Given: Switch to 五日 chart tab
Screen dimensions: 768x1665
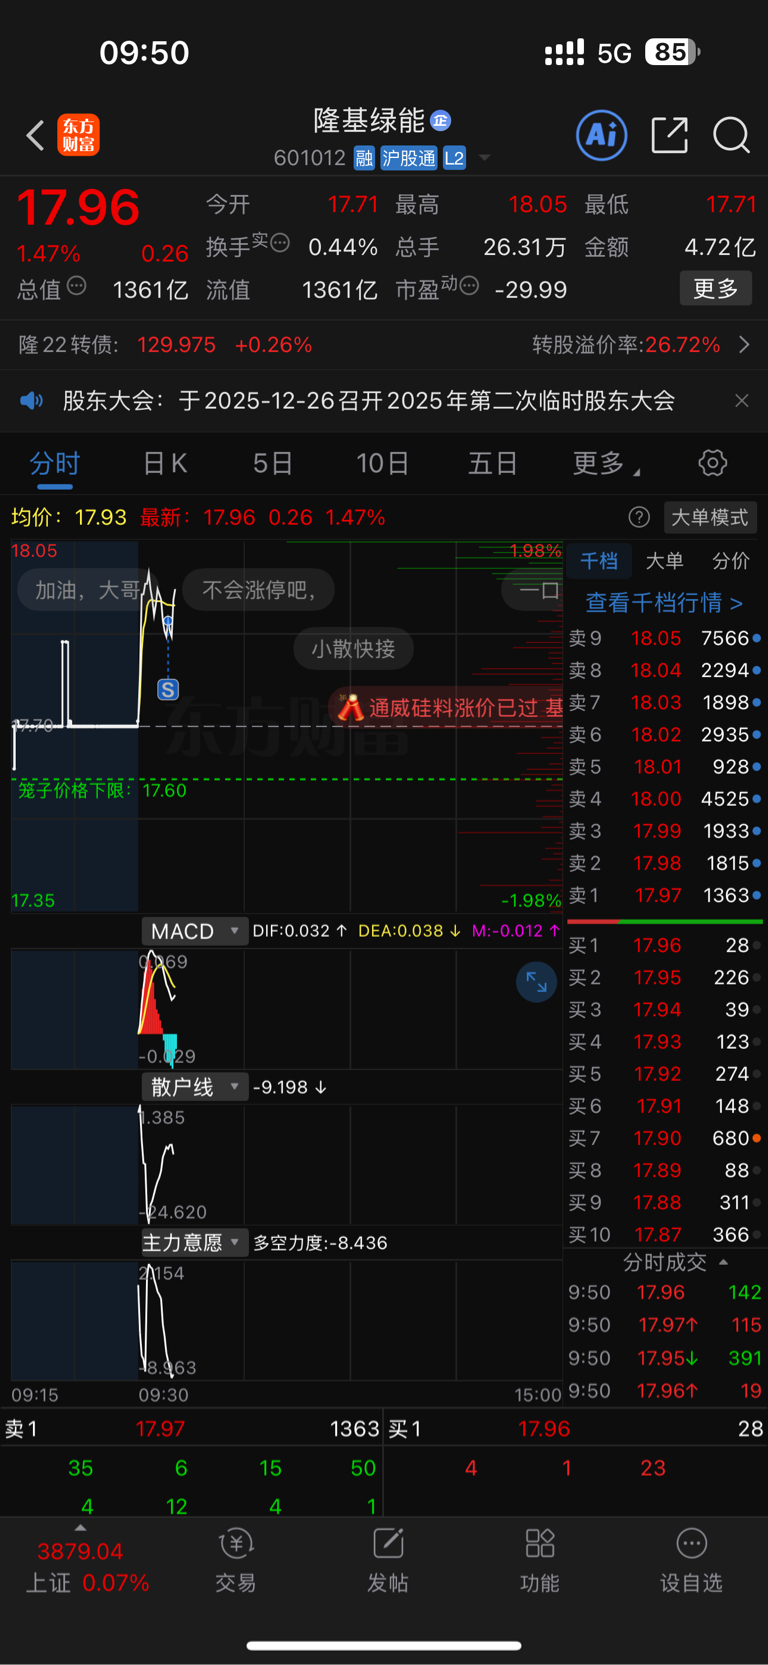Looking at the screenshot, I should click(x=493, y=463).
